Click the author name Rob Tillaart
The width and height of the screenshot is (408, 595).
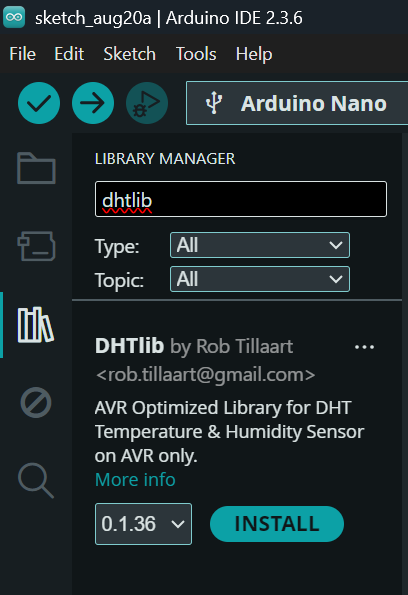tap(245, 346)
